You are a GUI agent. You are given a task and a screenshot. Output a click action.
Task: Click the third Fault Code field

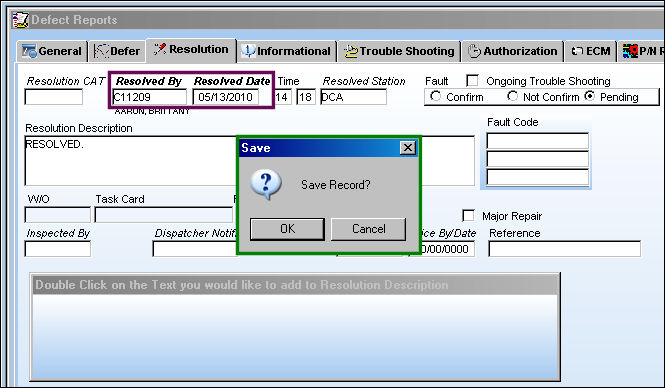tap(537, 177)
